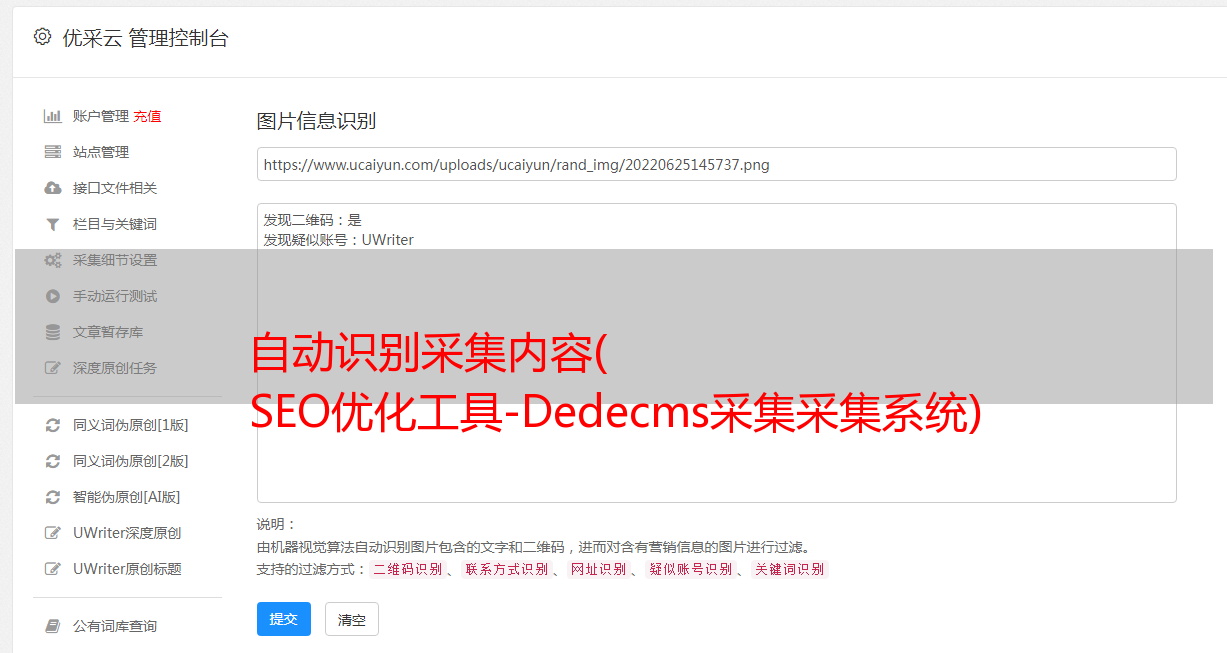Image resolution: width=1227 pixels, height=653 pixels.
Task: Open 接口文件相关 menu item
Action: point(115,188)
